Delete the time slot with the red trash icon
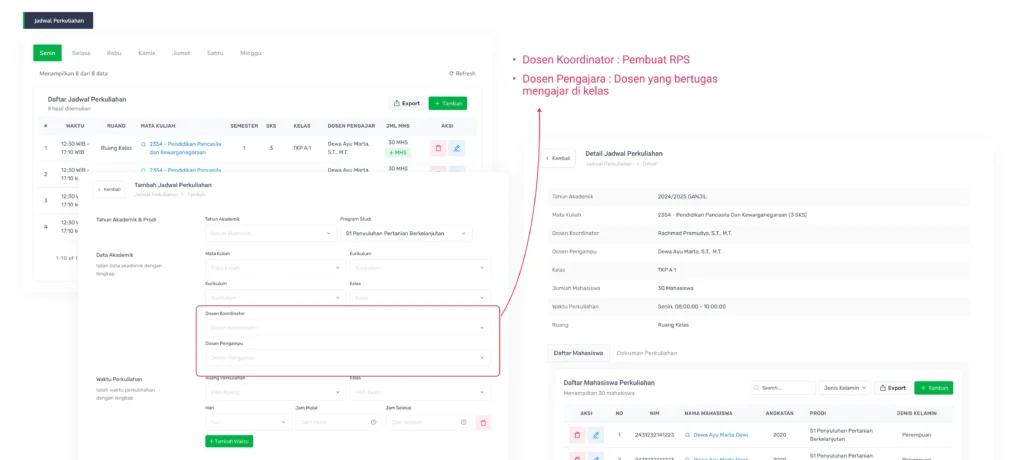This screenshot has width=1024, height=460. coord(483,423)
